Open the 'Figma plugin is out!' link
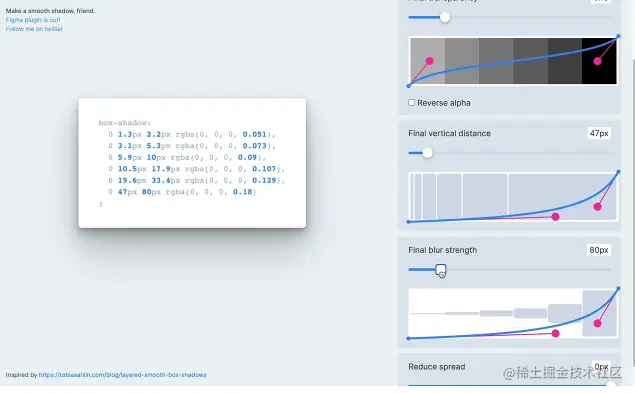This screenshot has height=393, width=635. (33, 20)
